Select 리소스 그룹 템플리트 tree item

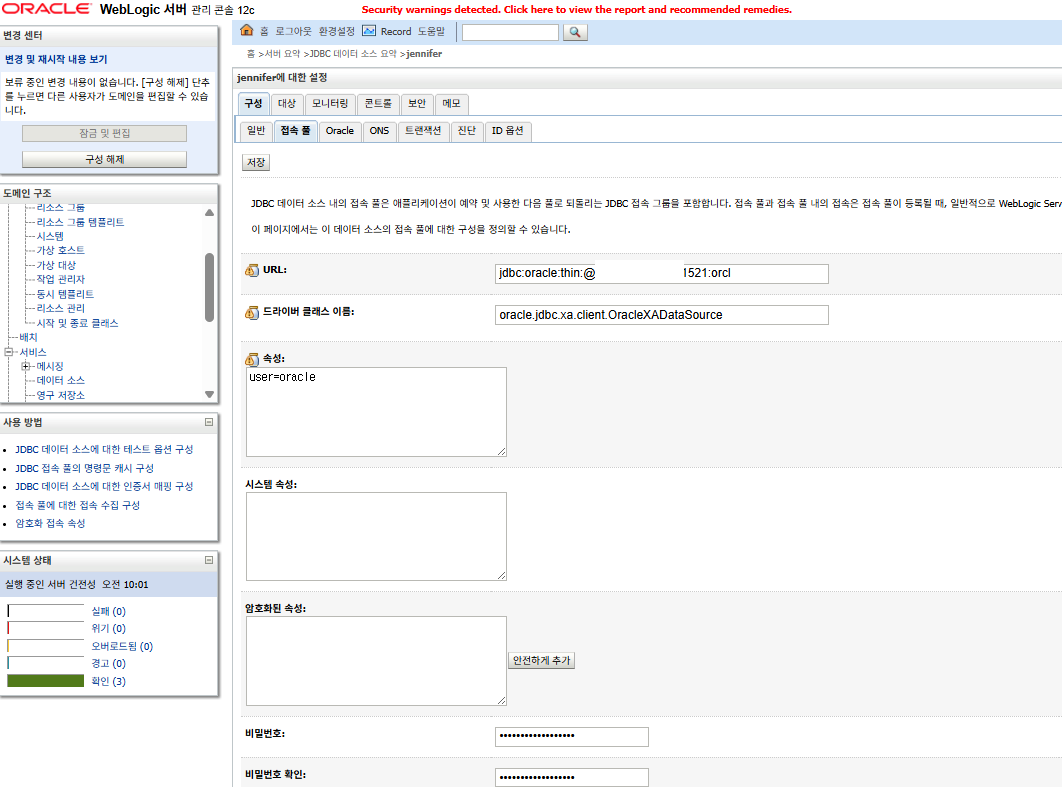(80, 222)
